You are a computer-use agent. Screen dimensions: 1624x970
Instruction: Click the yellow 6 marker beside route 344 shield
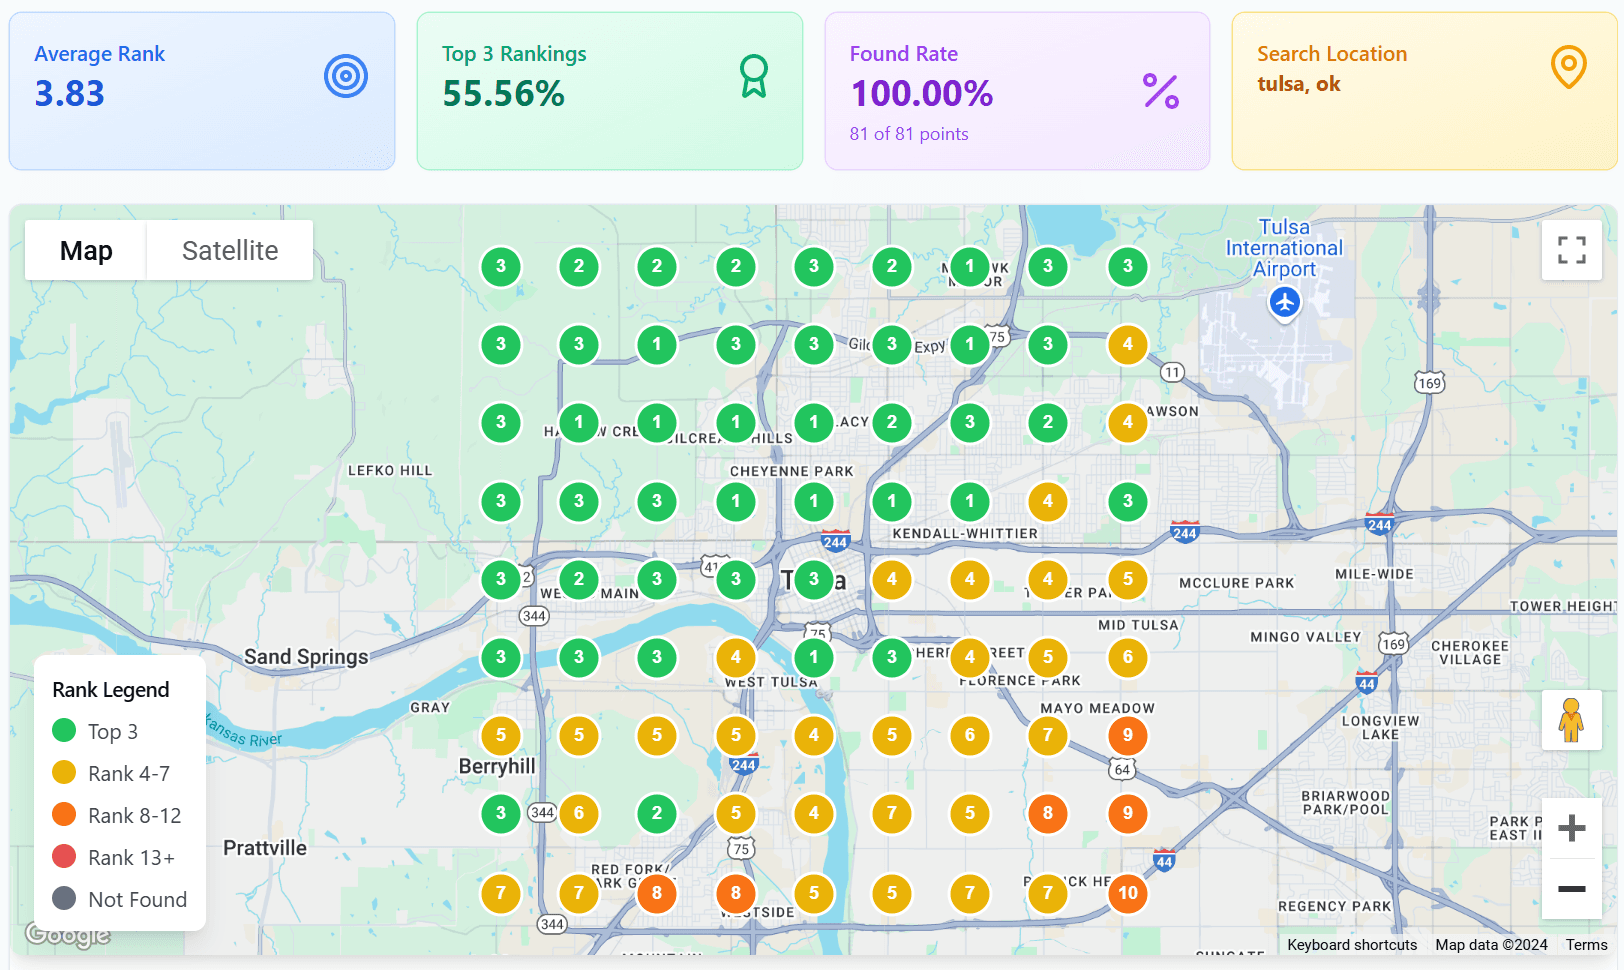(x=579, y=813)
